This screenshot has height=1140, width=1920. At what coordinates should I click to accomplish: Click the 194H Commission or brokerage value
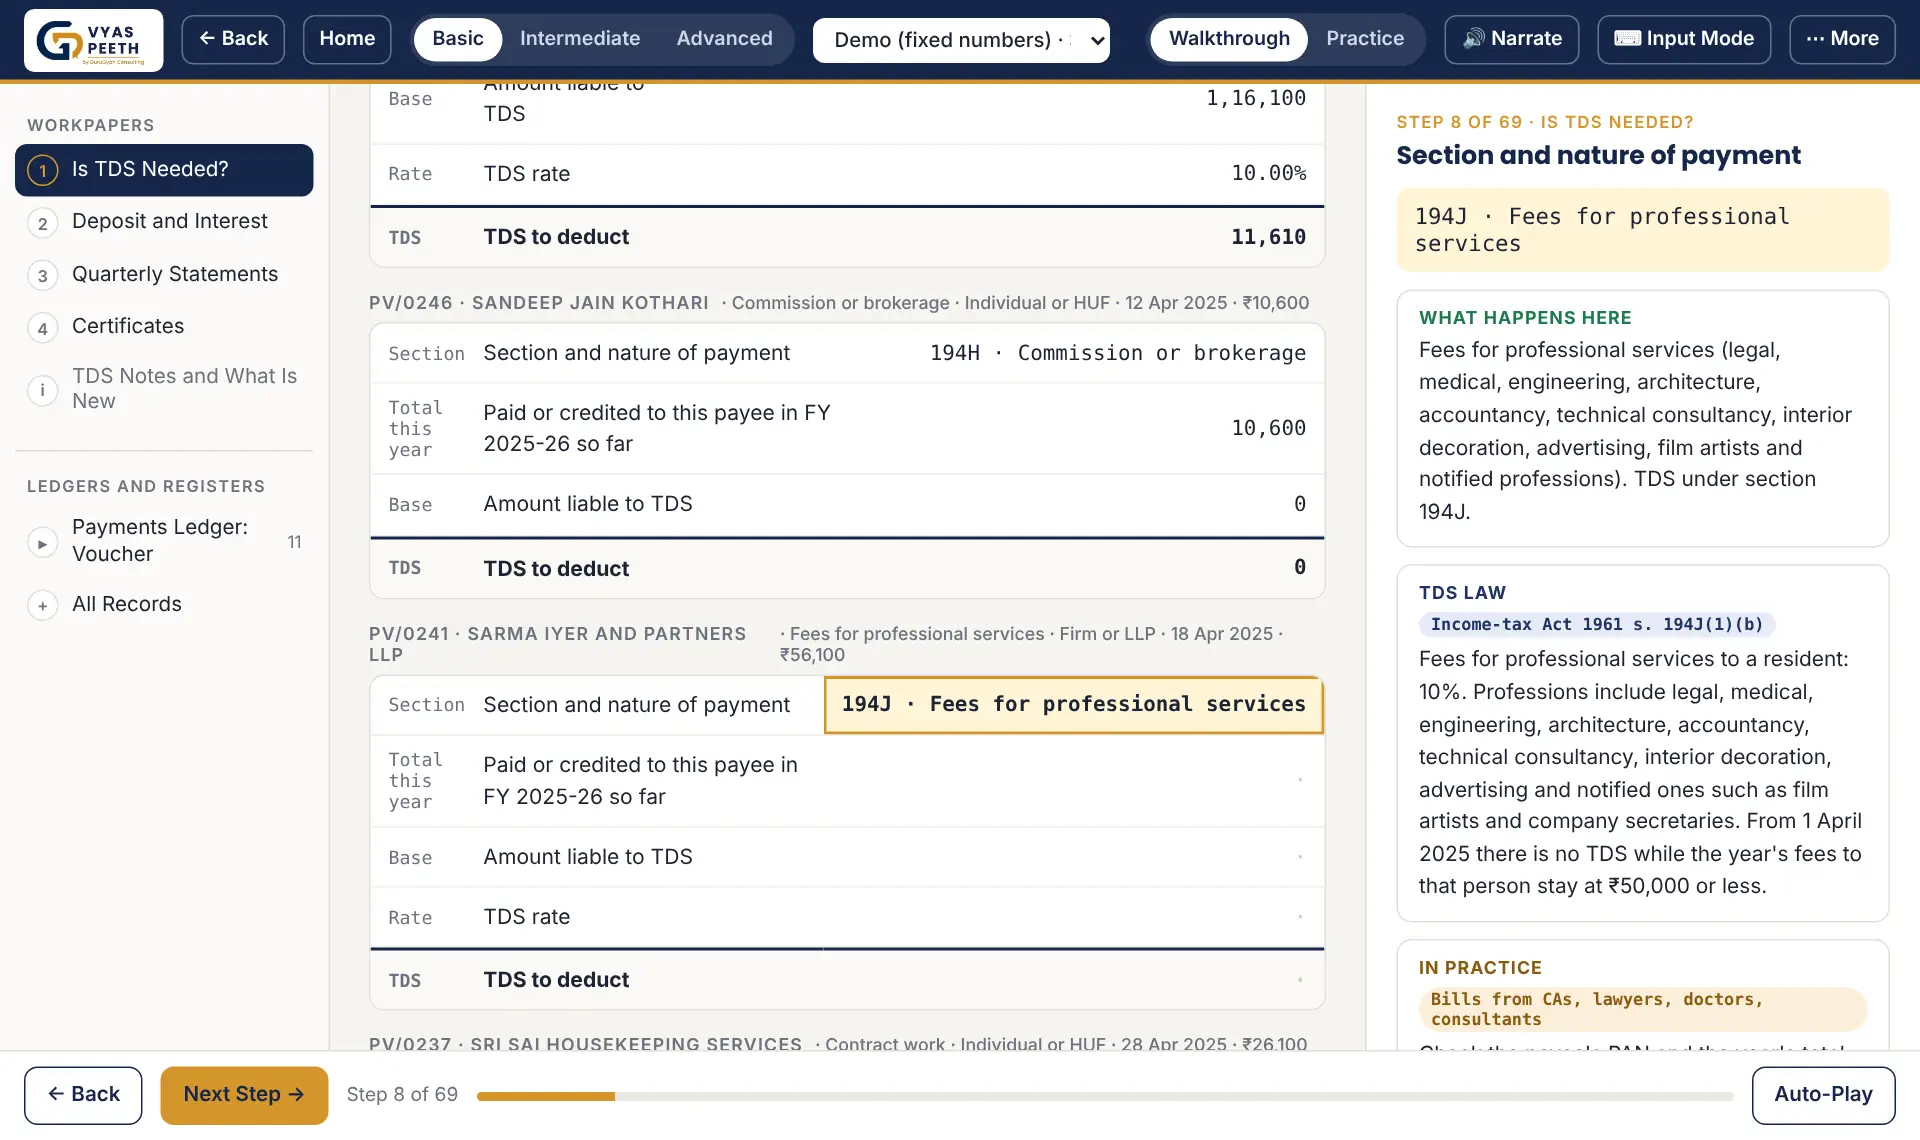pos(1118,354)
